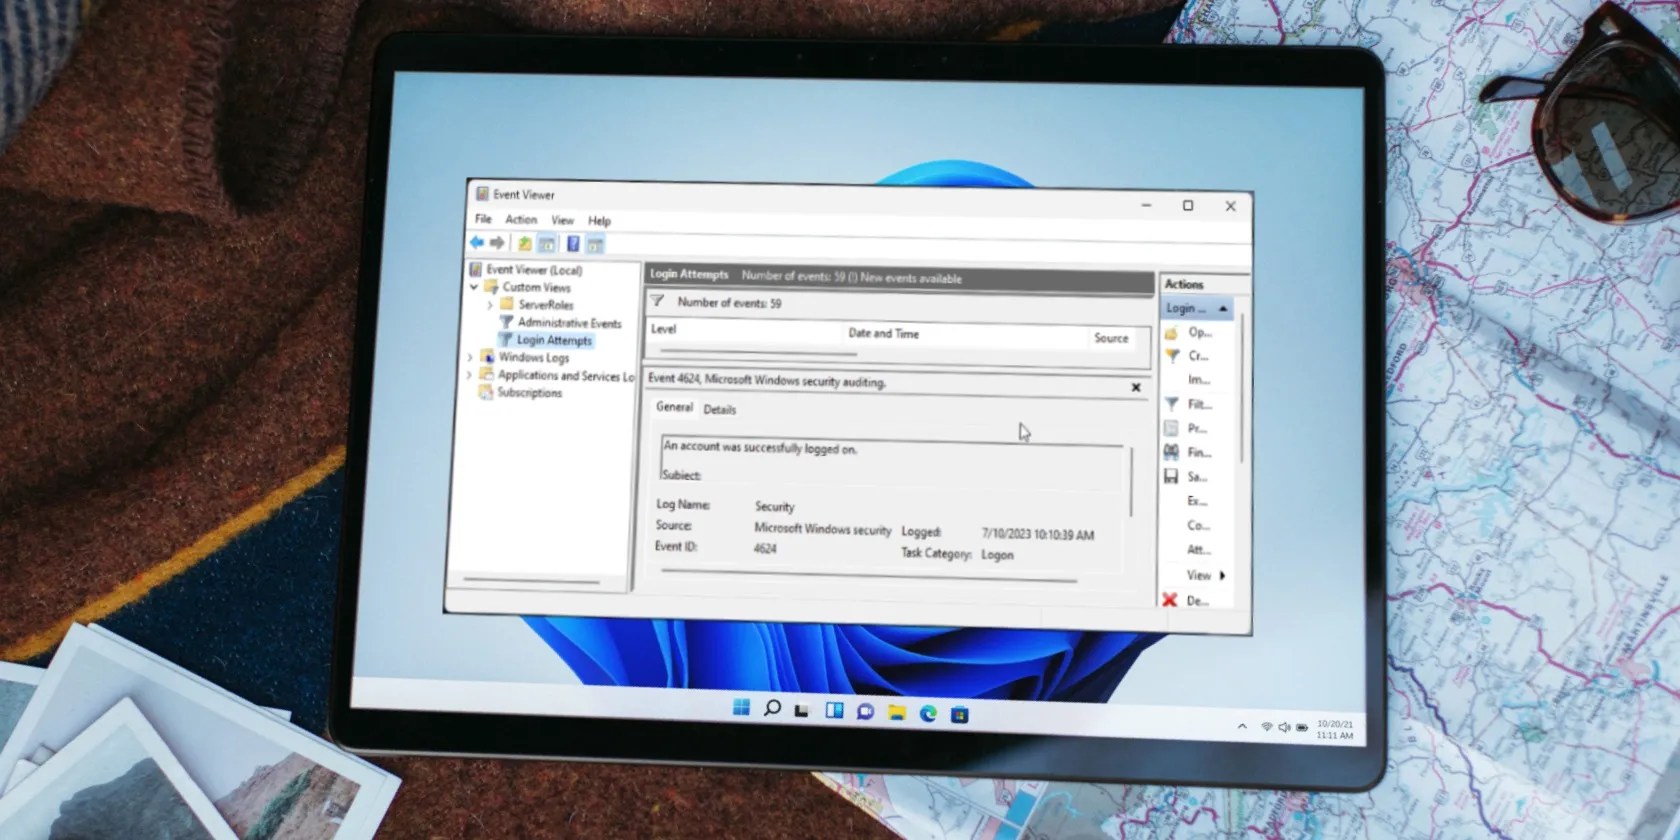Viewport: 1680px width, 840px height.
Task: Open the View submenu arrow in Actions pane
Action: tap(1222, 576)
